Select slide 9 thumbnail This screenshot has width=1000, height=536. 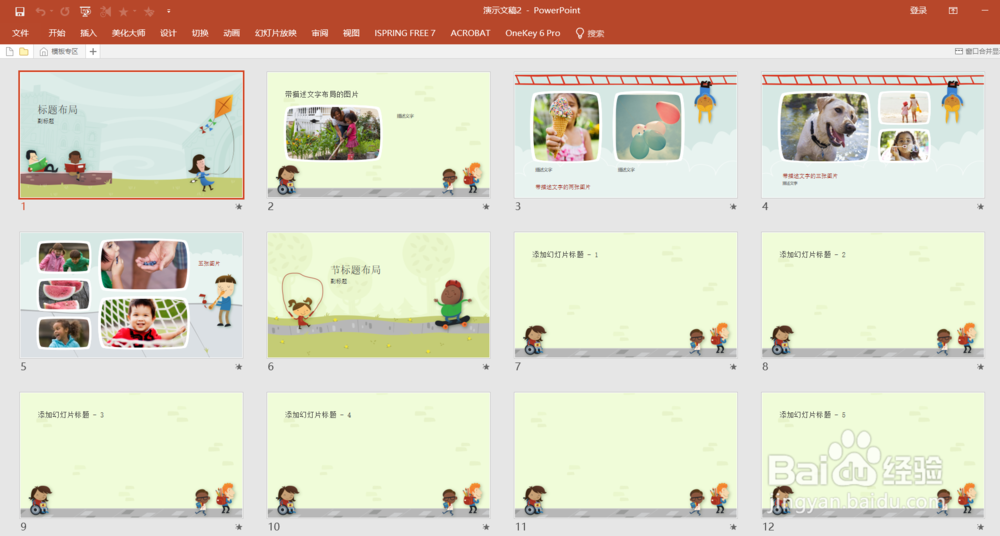point(131,455)
